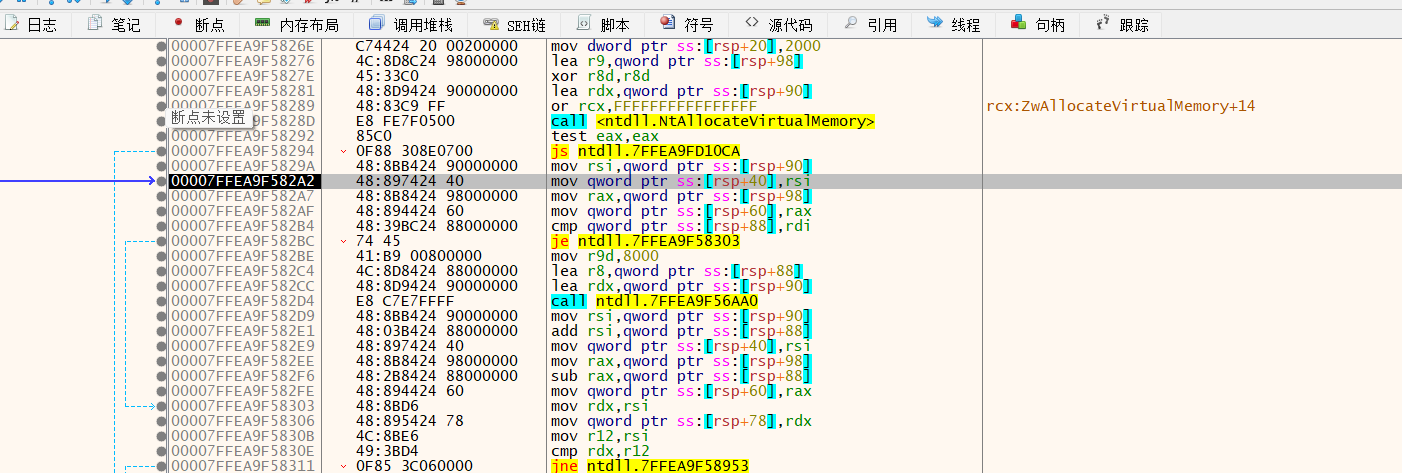
Task: Click the Call Stack tab icon
Action: click(376, 24)
